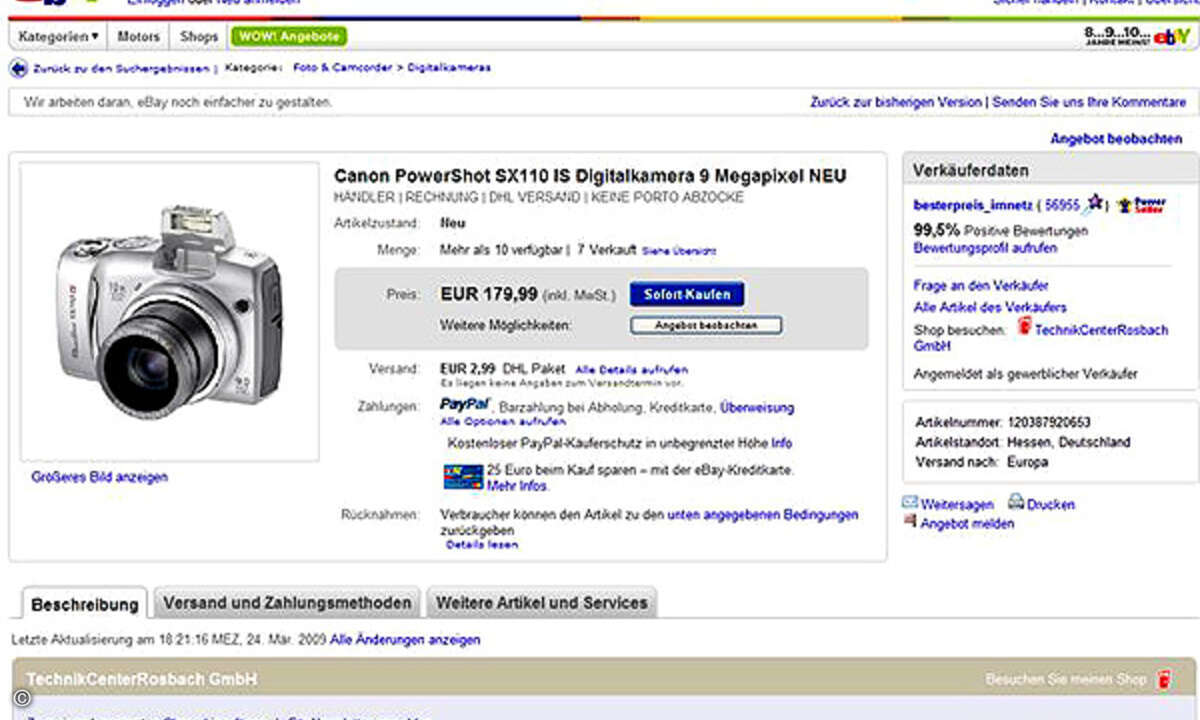Click the PayPal logo
1200x720 pixels.
[x=465, y=405]
